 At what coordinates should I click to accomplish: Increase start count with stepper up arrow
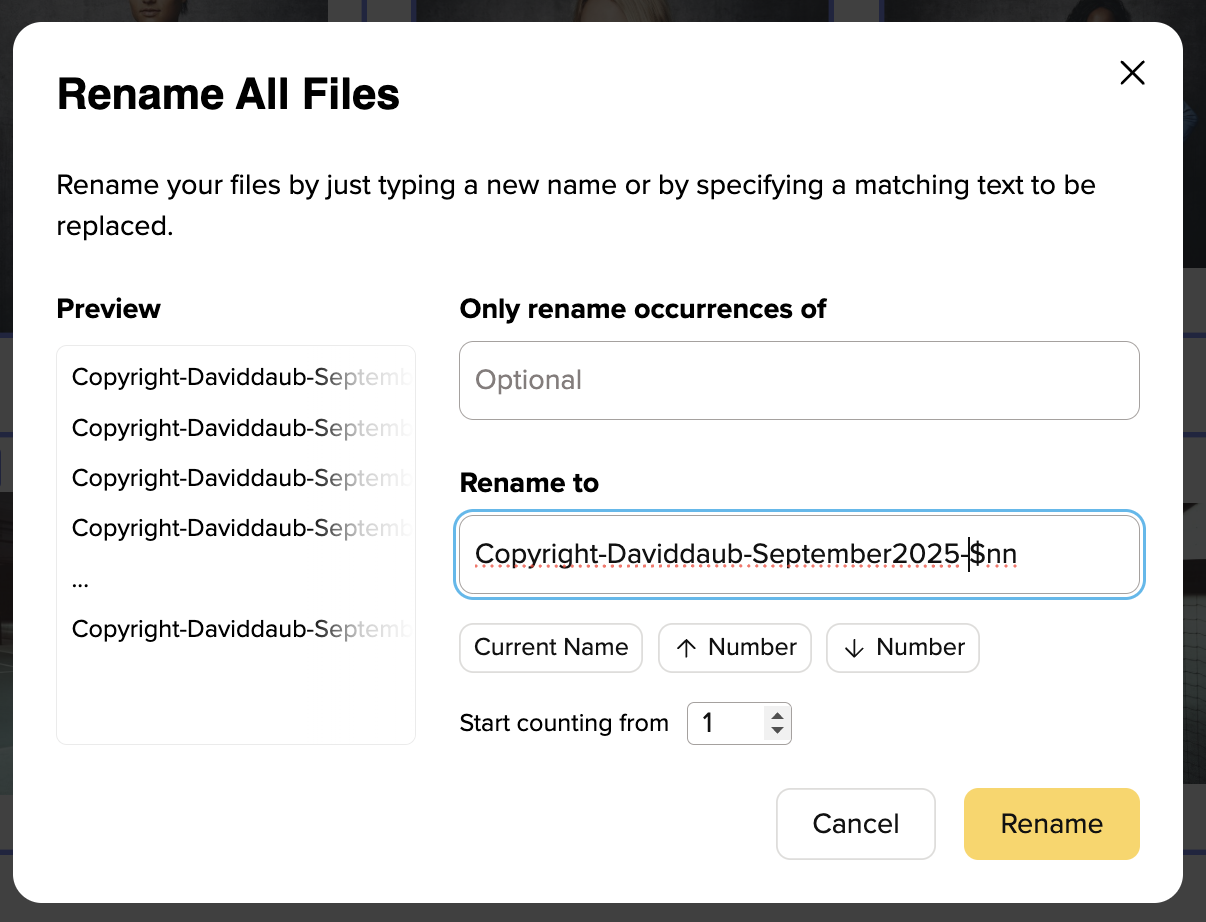click(777, 715)
